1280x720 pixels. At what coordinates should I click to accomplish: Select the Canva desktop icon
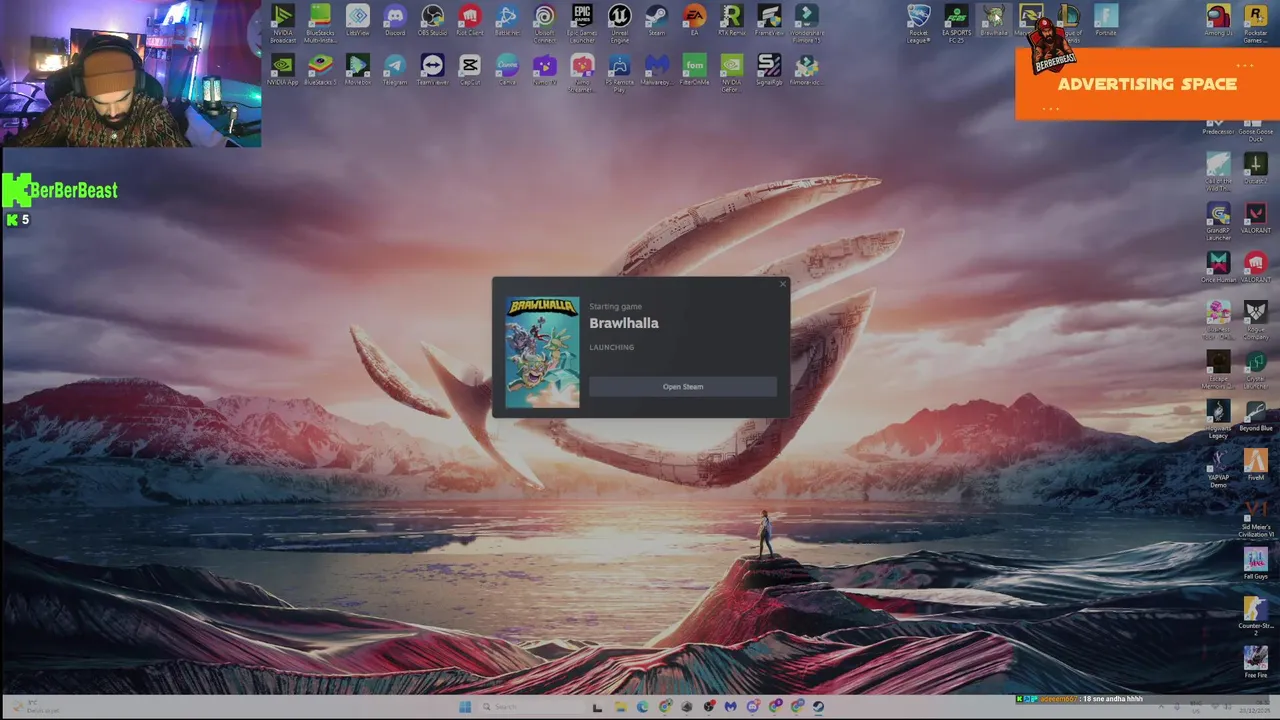click(x=507, y=69)
